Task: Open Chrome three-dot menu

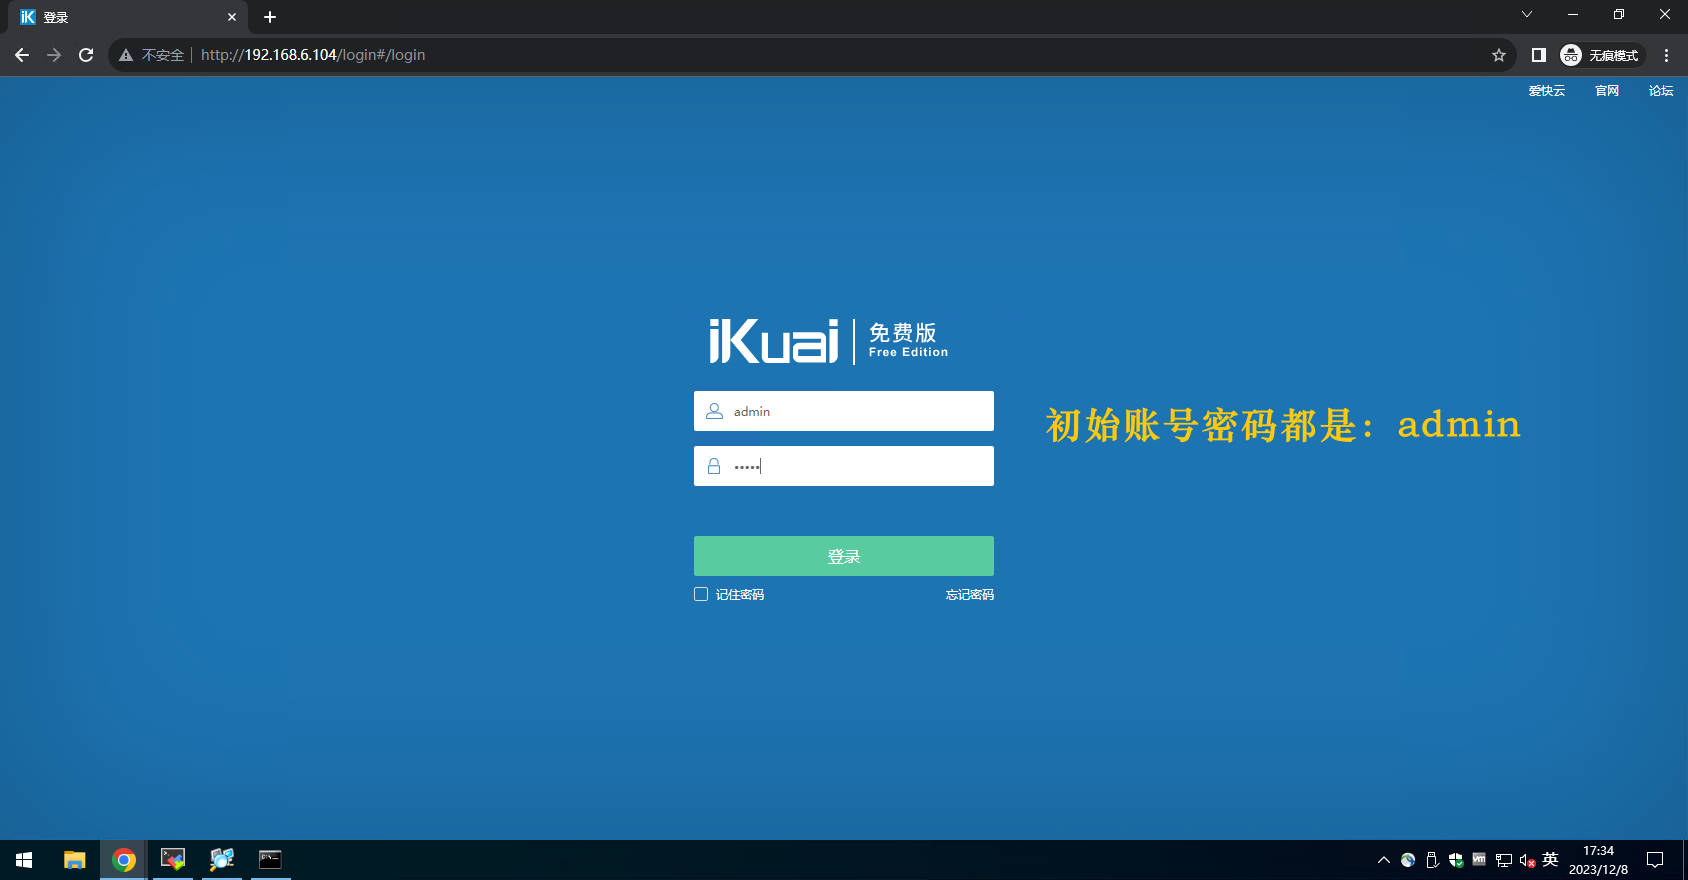Action: tap(1666, 55)
